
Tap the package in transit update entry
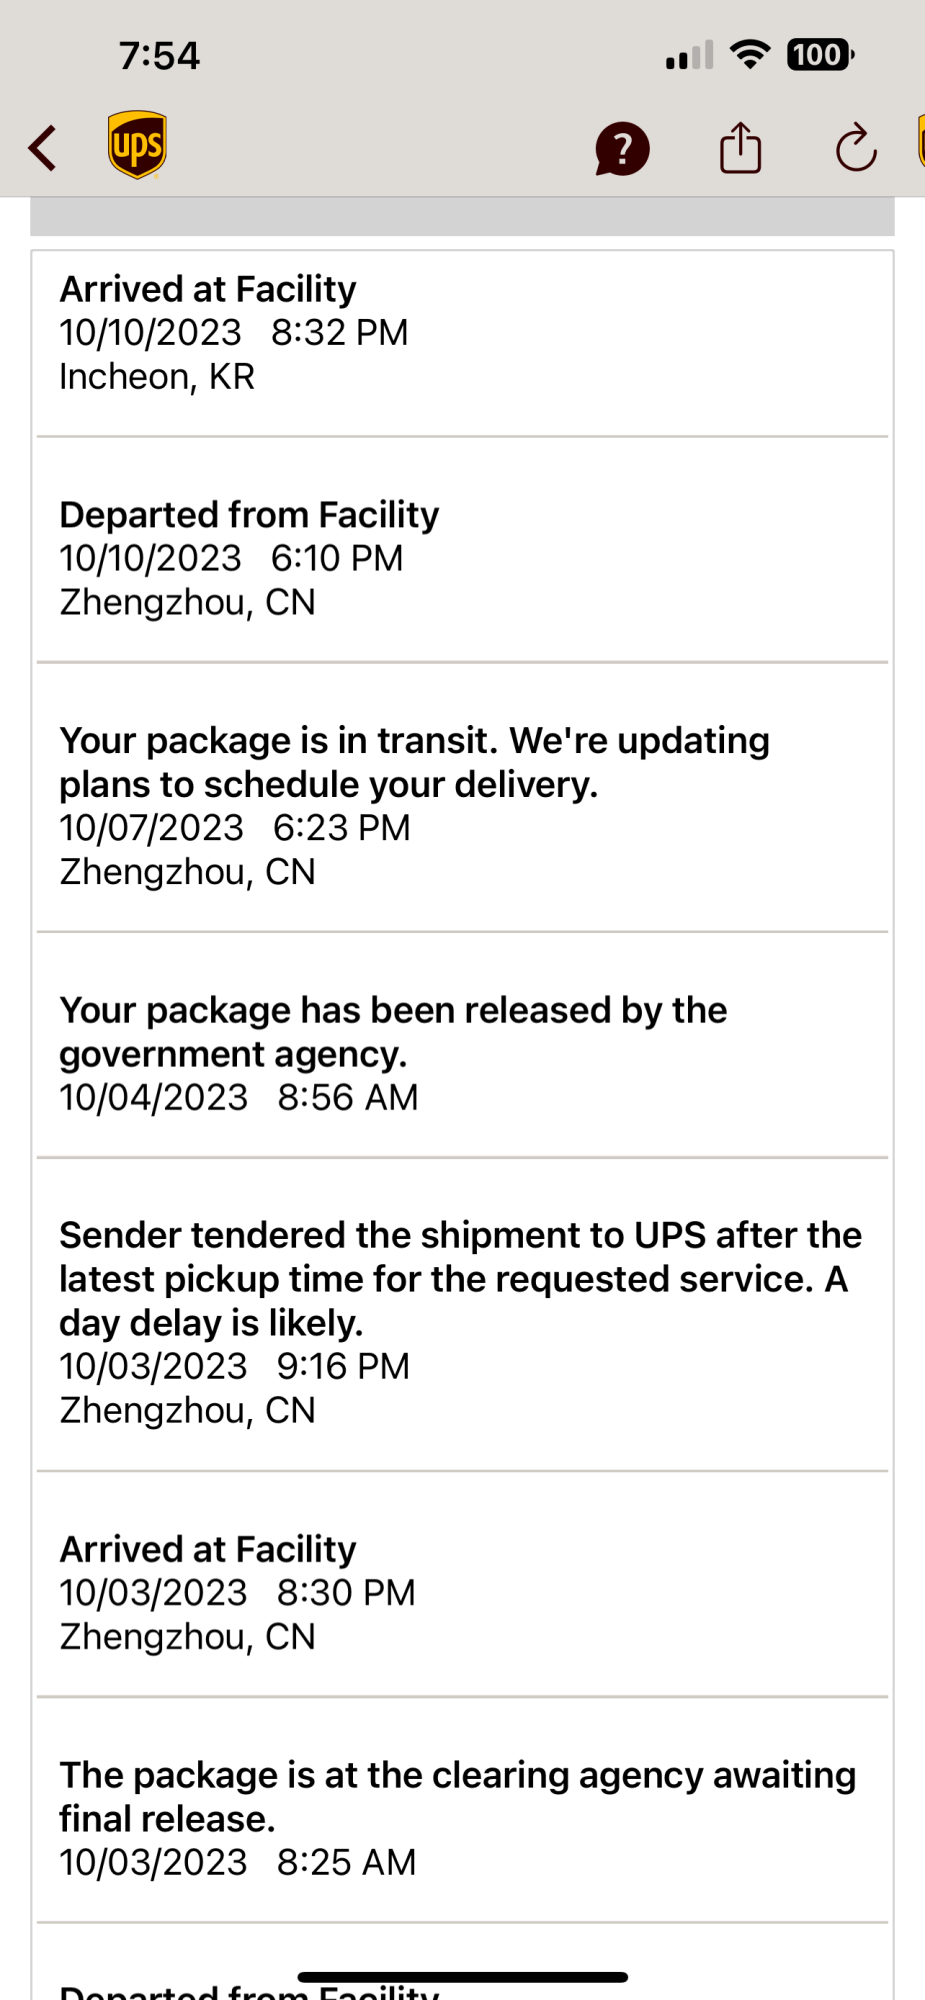462,805
